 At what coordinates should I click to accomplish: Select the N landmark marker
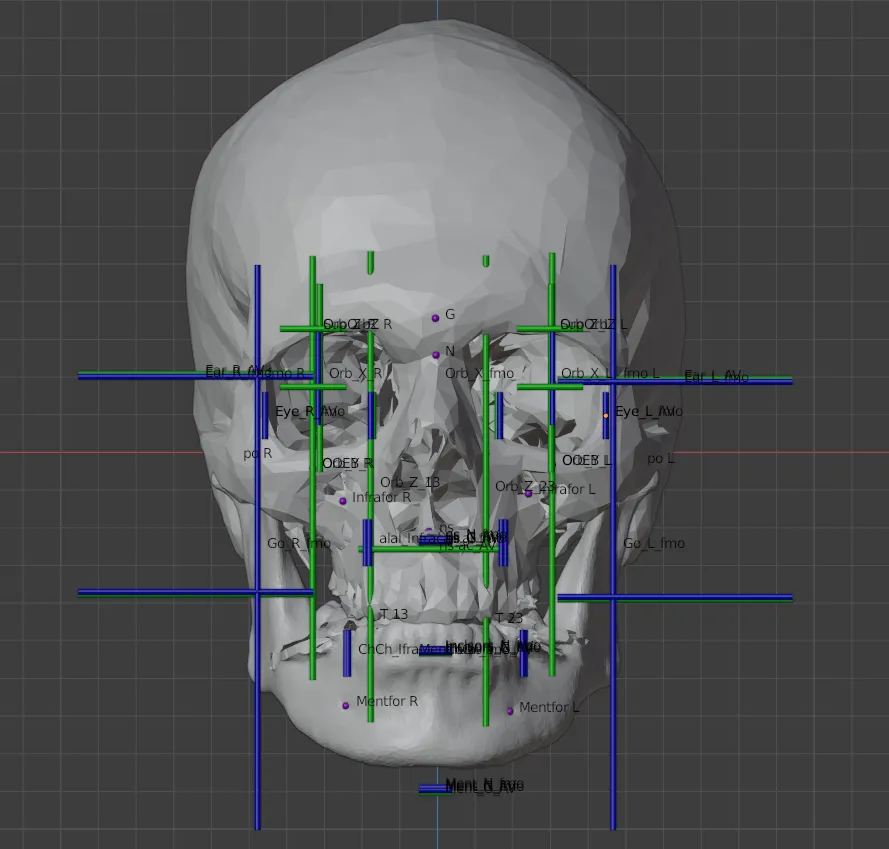click(437, 353)
